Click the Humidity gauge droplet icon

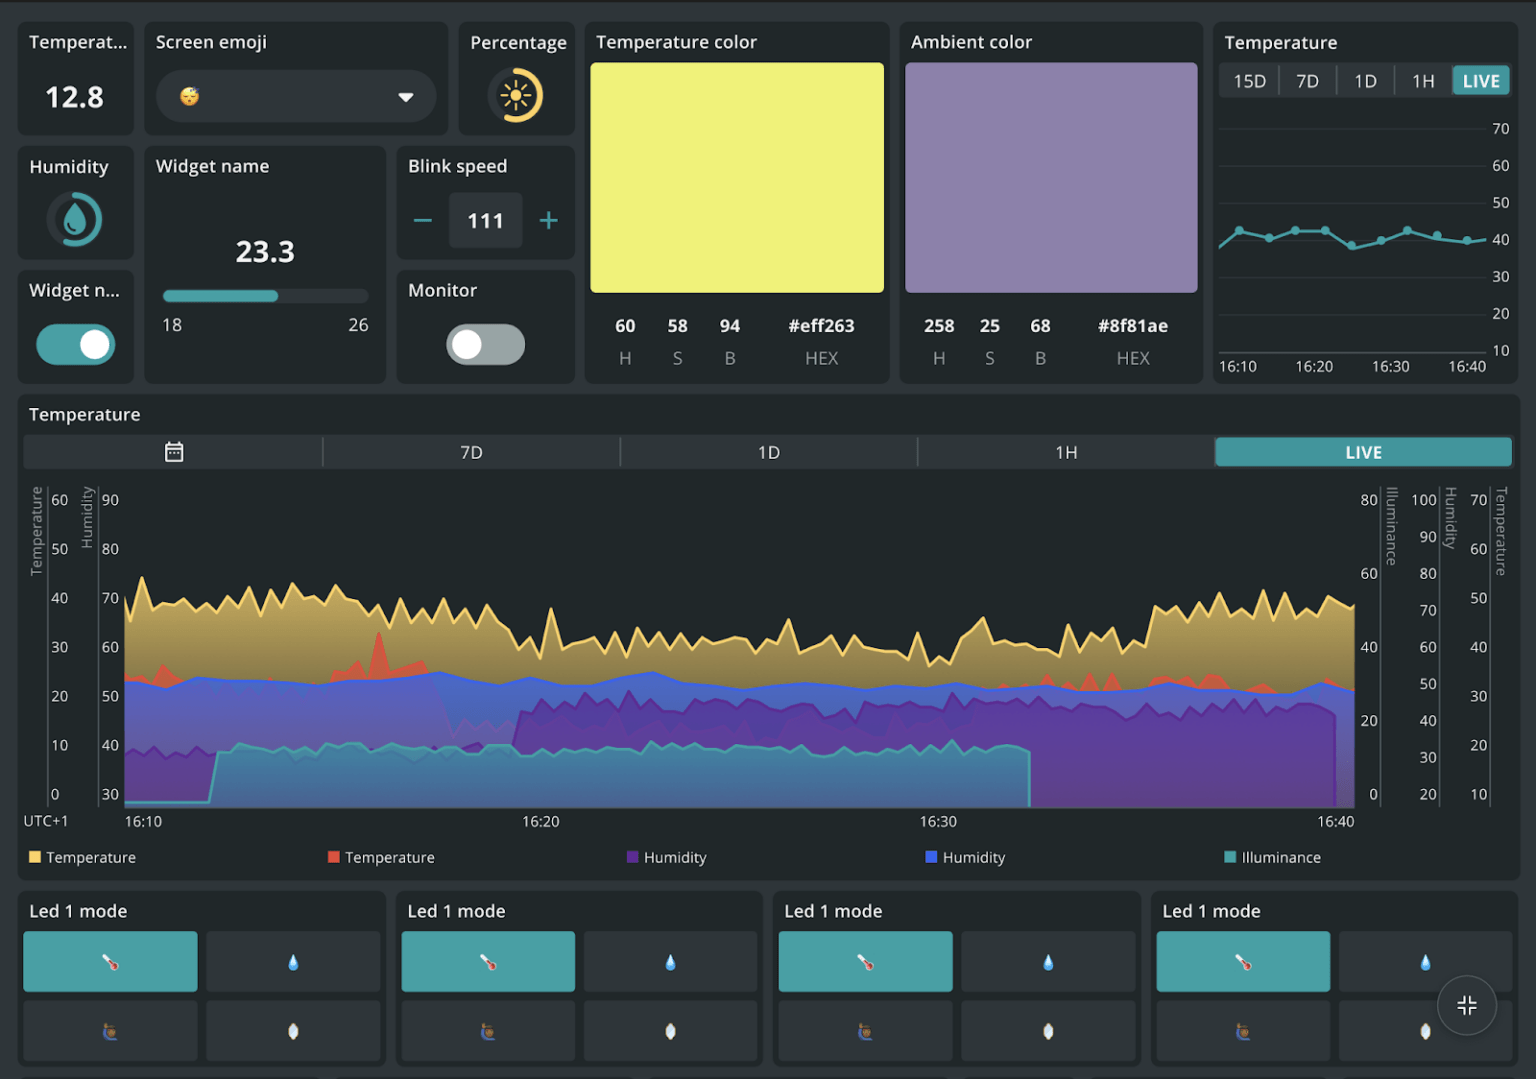click(75, 220)
